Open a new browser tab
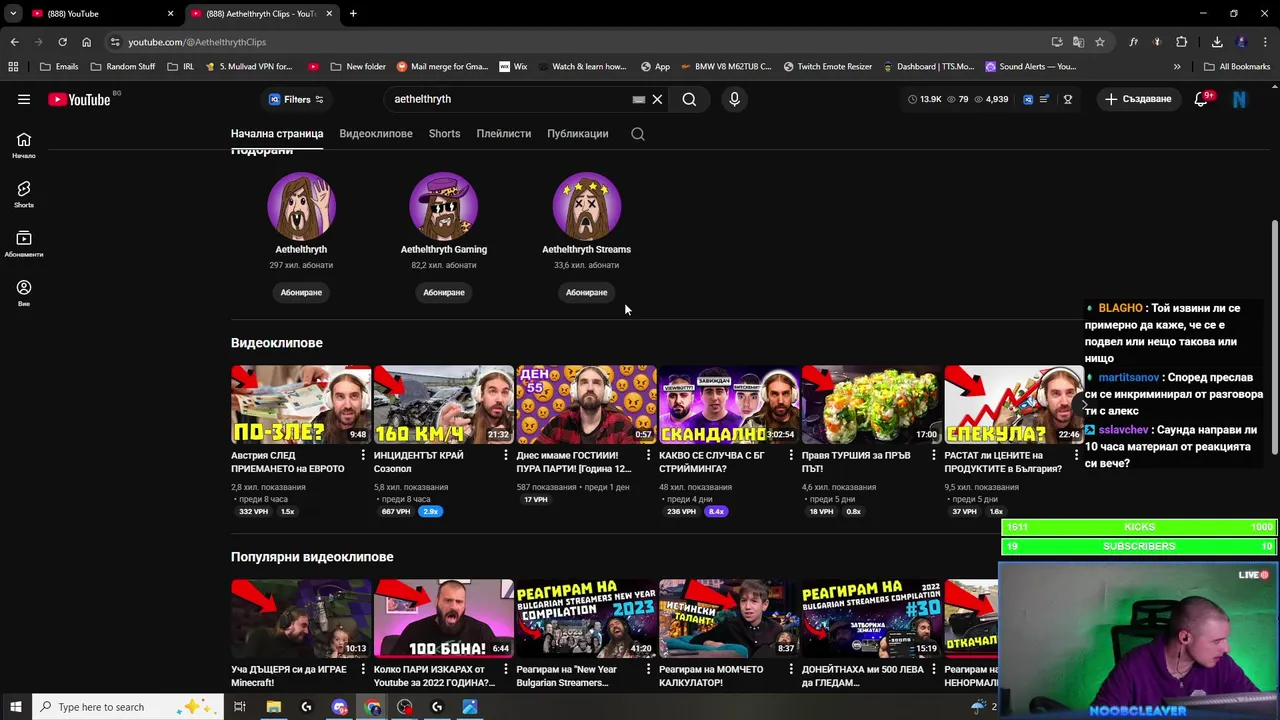 click(x=353, y=13)
